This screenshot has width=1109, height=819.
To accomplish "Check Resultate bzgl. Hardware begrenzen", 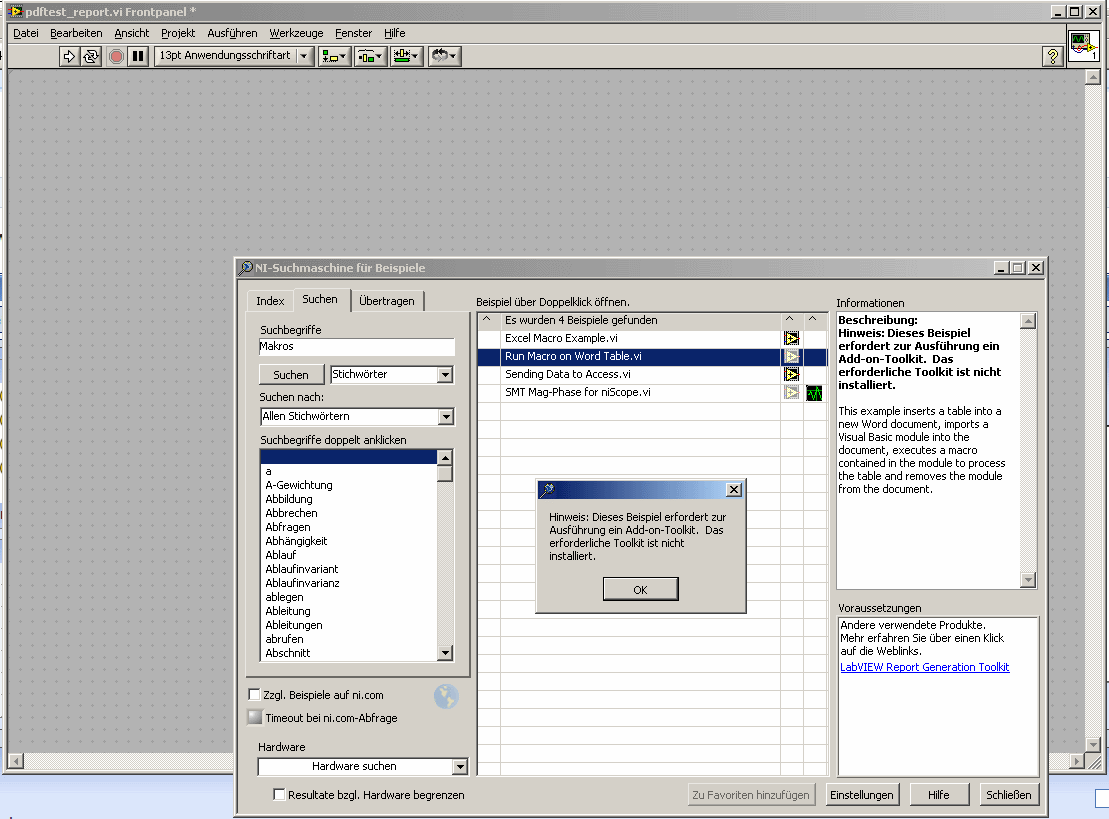I will (x=280, y=794).
